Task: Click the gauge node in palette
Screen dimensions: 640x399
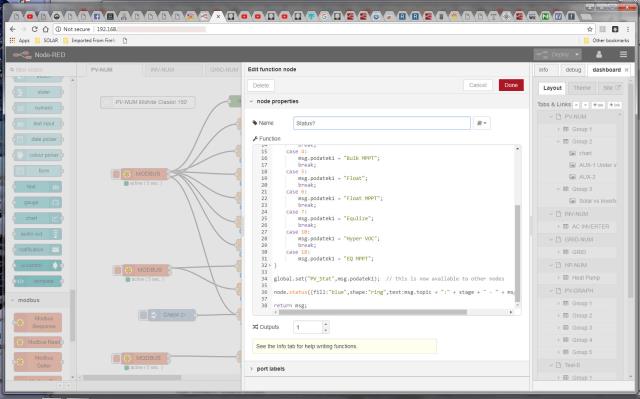Action: 38,202
